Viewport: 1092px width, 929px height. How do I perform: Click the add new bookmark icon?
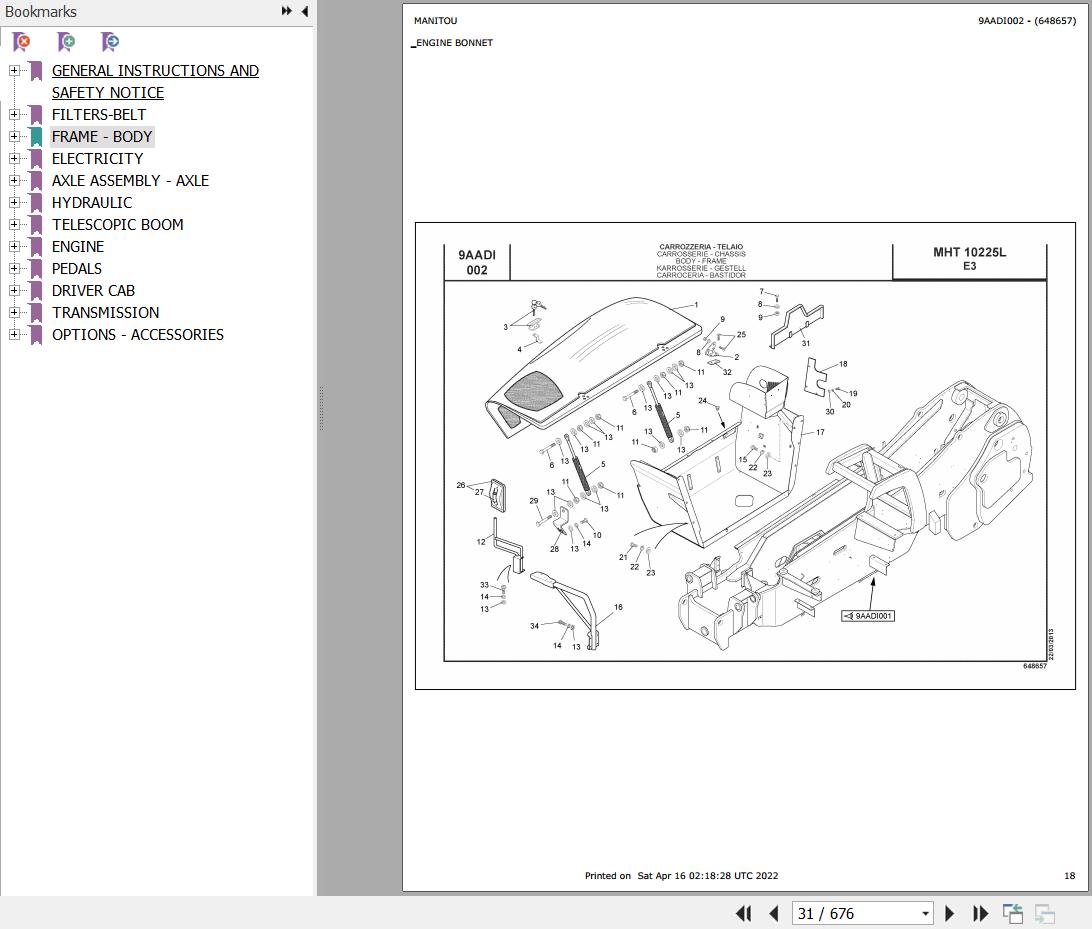coord(66,42)
